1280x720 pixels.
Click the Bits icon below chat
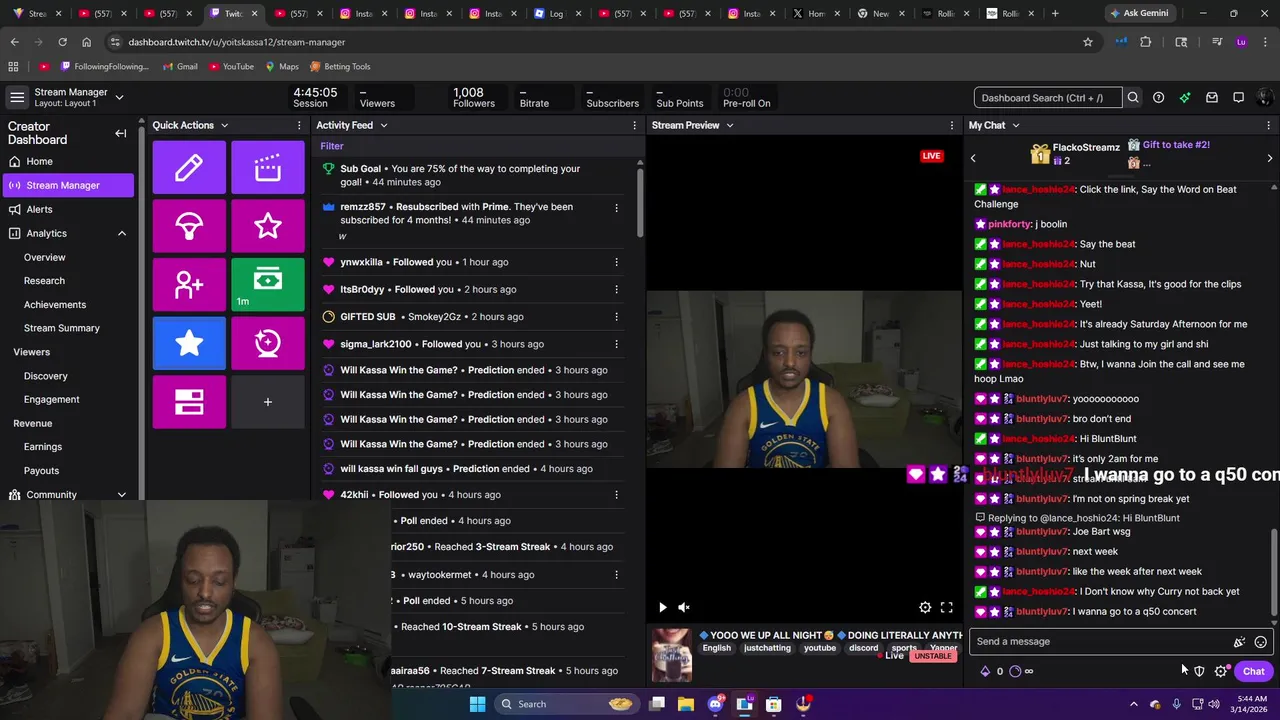(x=985, y=671)
